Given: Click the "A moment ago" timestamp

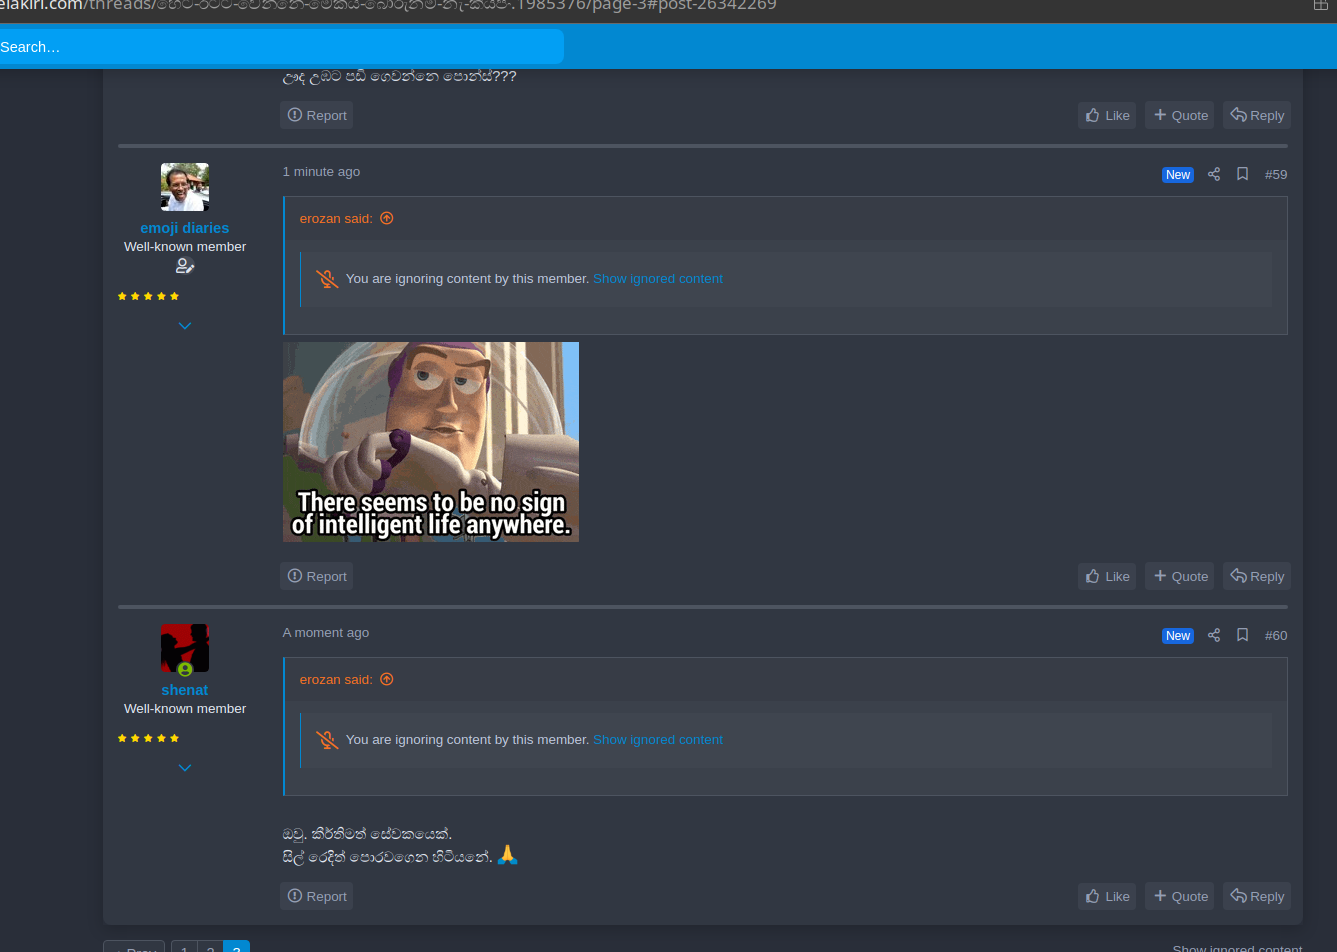Looking at the screenshot, I should [x=326, y=633].
